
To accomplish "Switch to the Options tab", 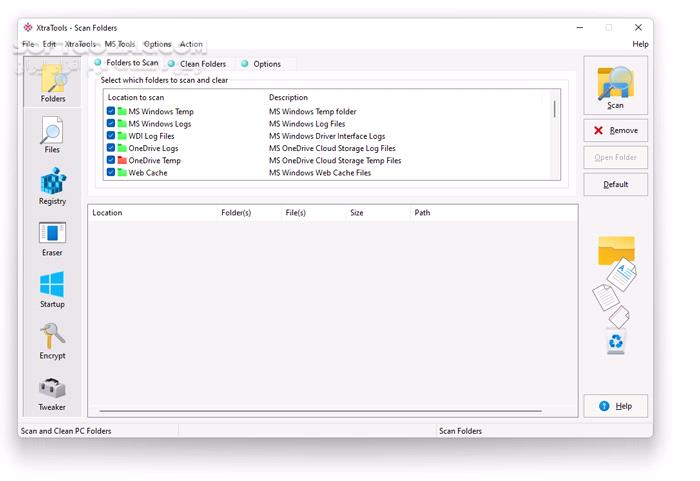I will [x=266, y=64].
